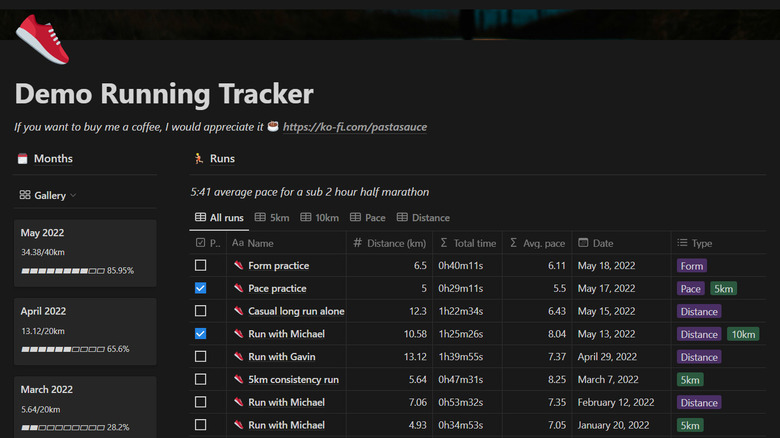Click the shoe icon on Run with Gavin row
780x438 pixels.
pyautogui.click(x=239, y=357)
